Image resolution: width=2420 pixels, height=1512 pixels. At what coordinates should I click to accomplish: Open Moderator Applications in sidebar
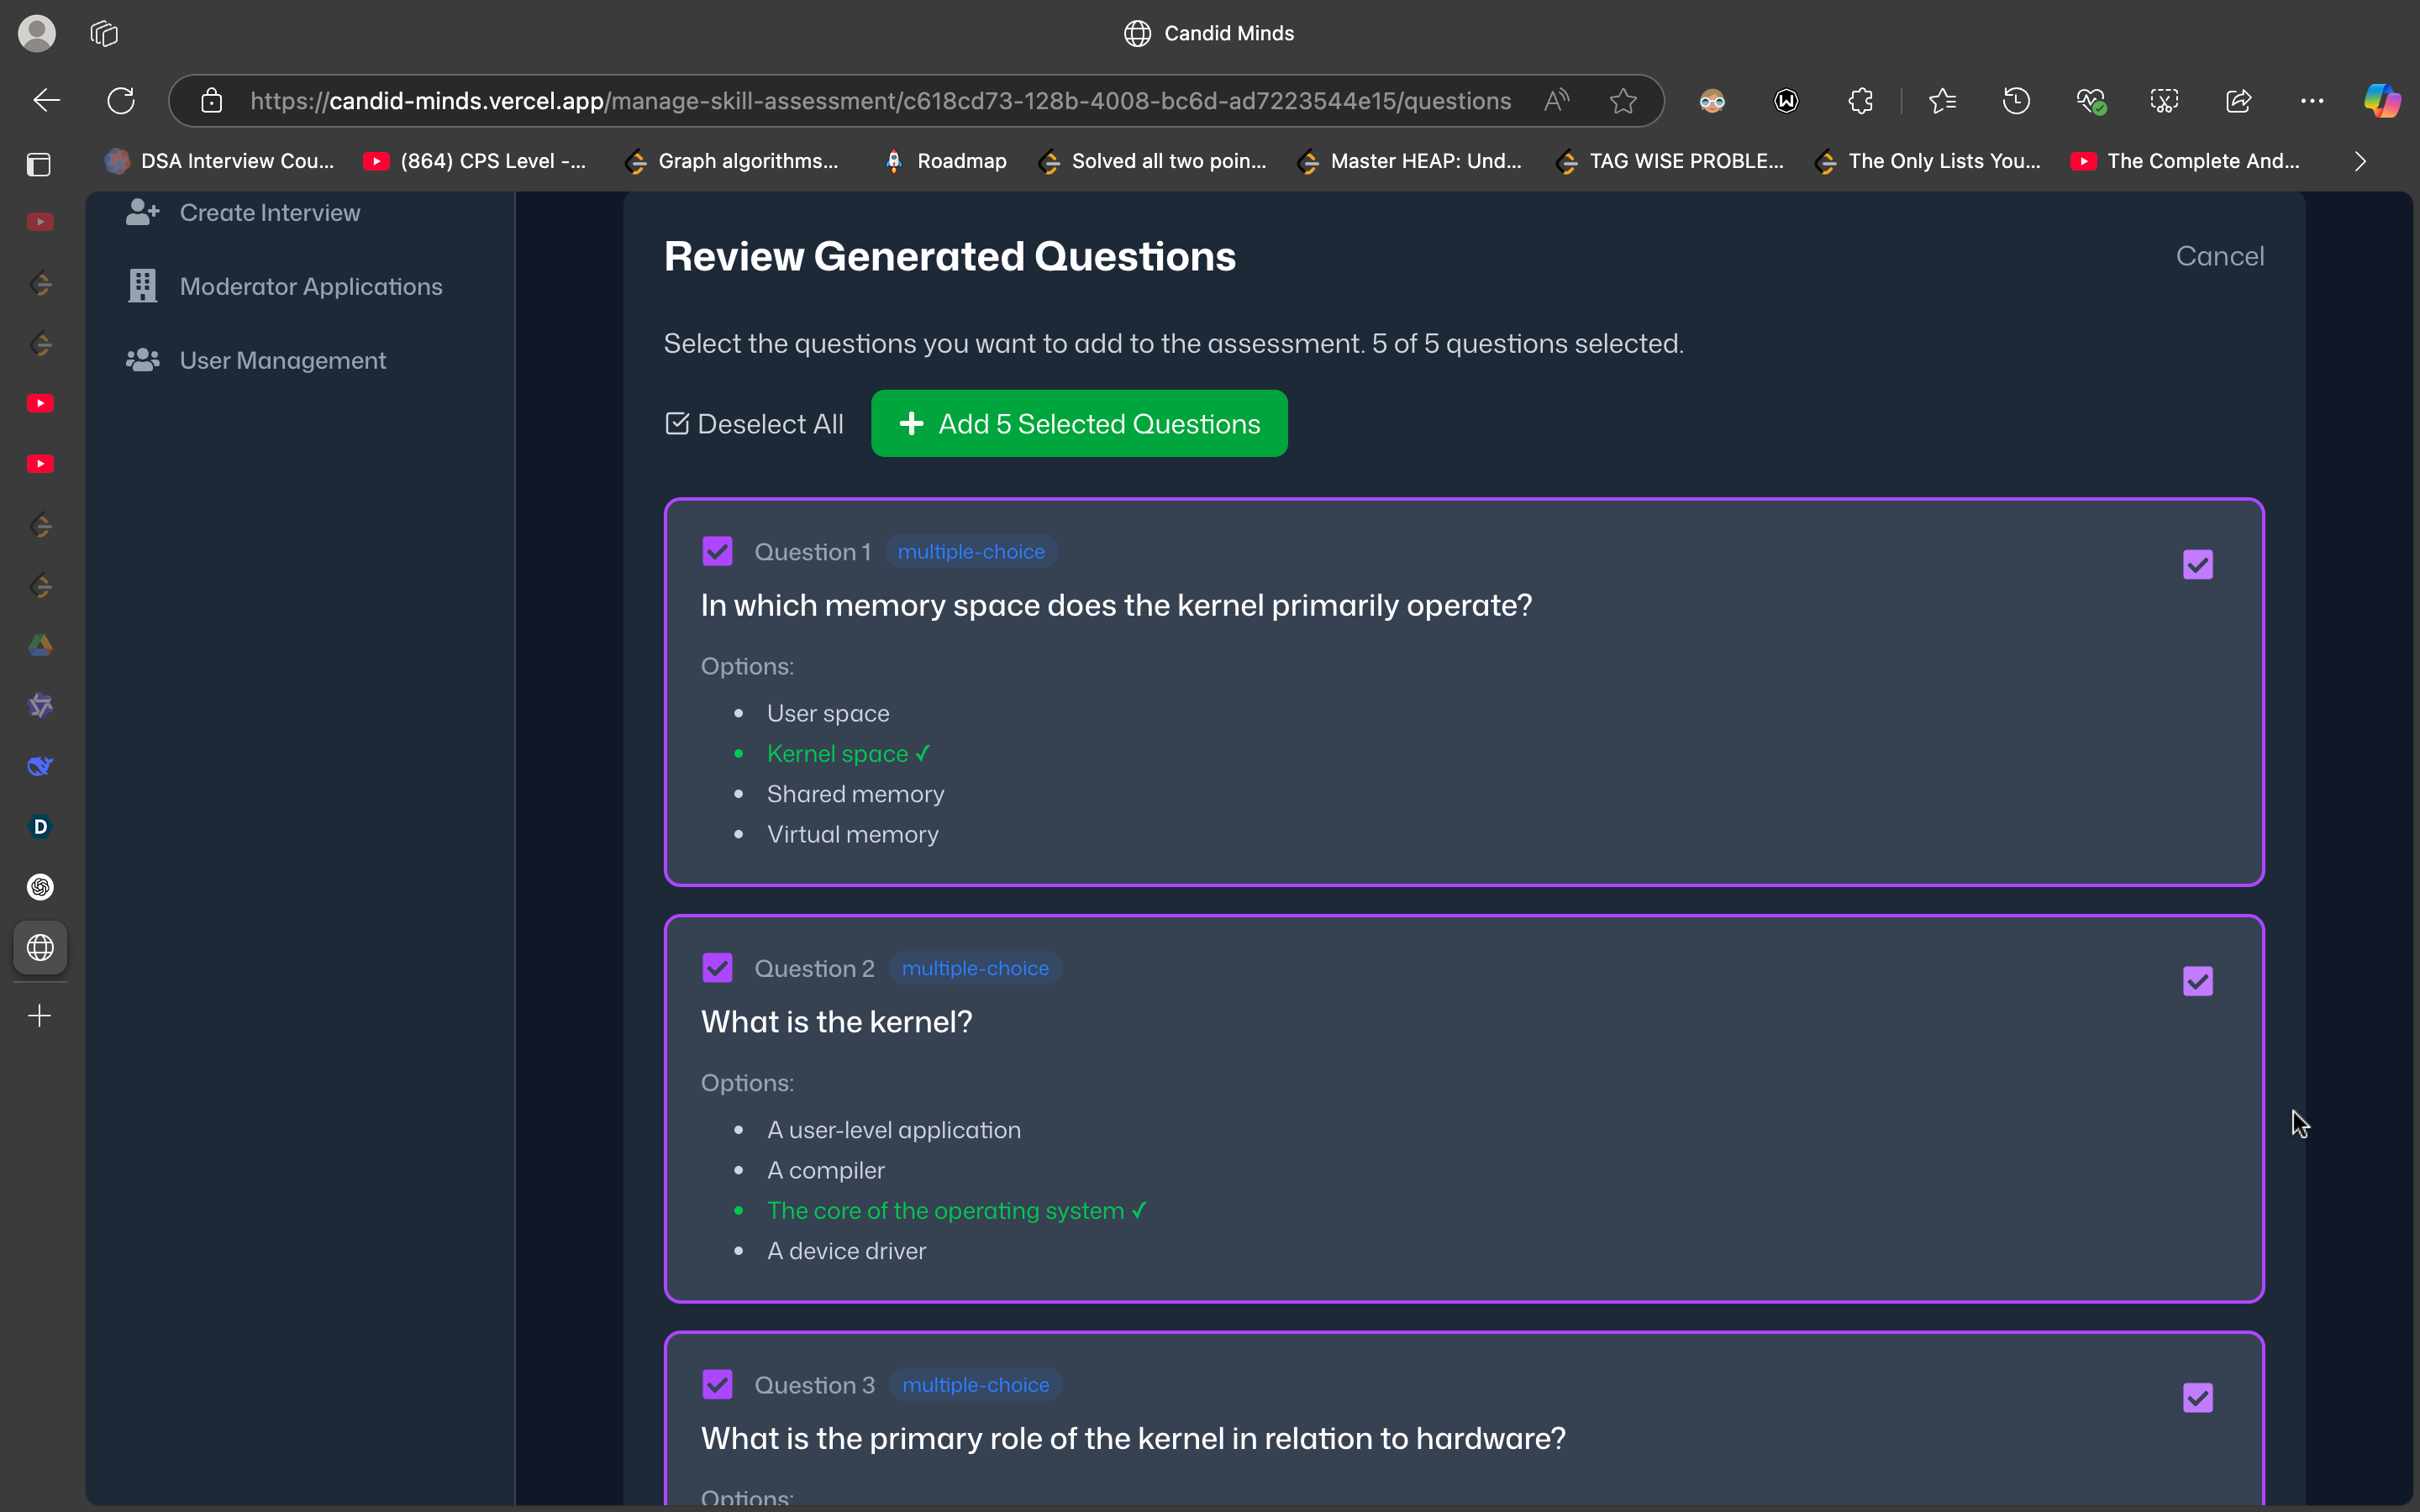(x=310, y=286)
